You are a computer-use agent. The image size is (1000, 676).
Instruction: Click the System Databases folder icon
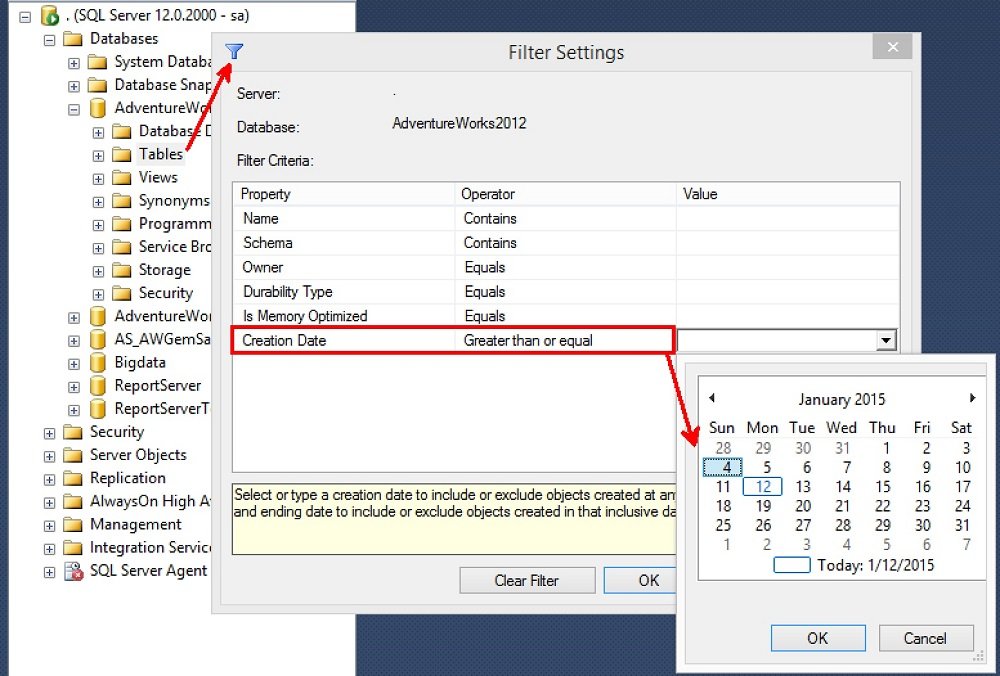tap(97, 62)
